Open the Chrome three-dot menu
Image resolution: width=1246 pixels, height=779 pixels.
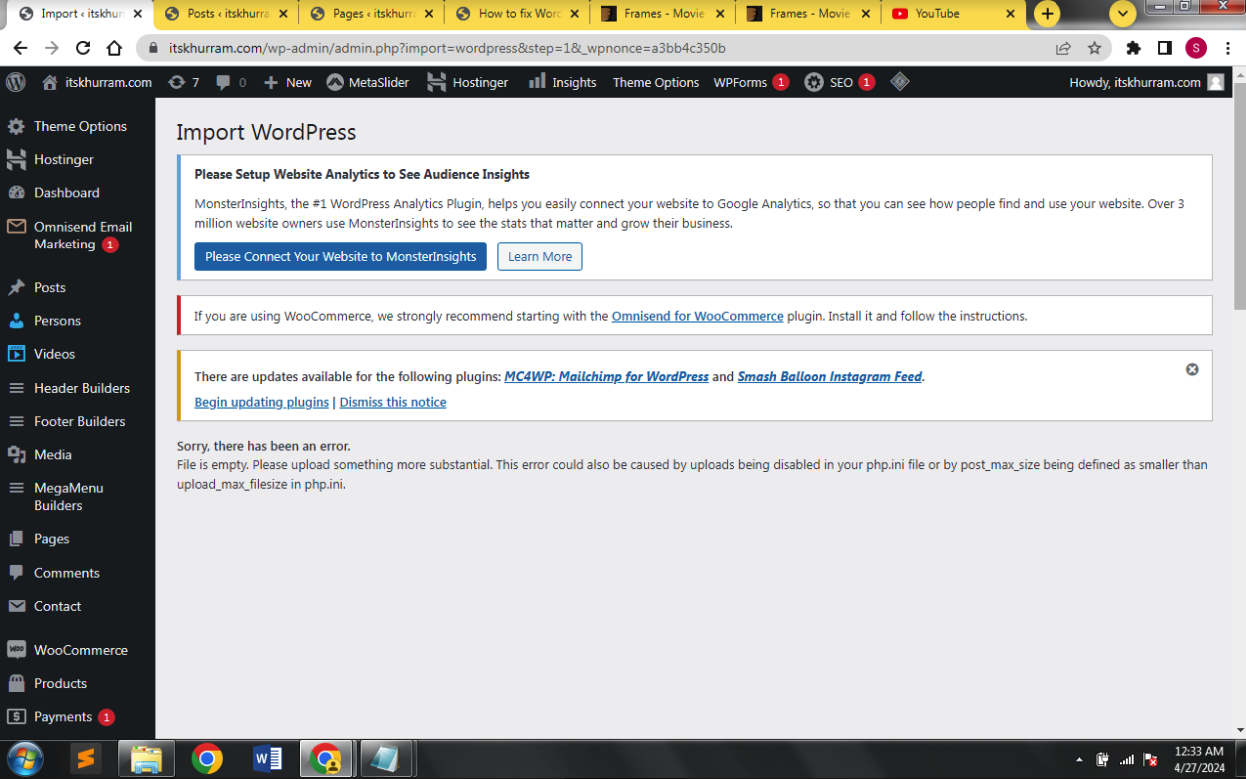[x=1227, y=48]
